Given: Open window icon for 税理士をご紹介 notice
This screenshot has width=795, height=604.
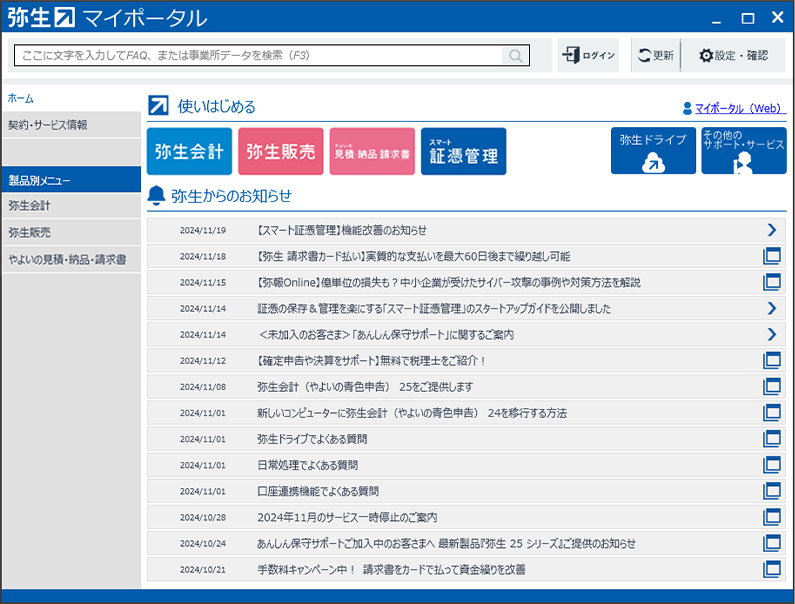Looking at the screenshot, I should point(772,361).
